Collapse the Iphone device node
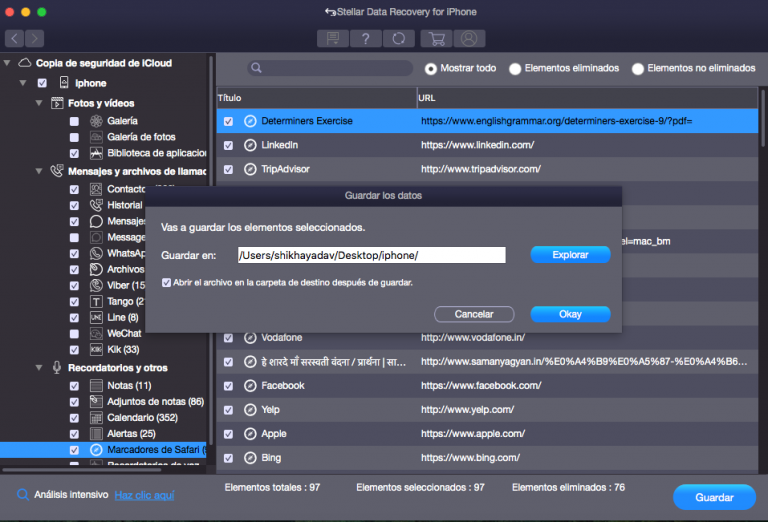 coord(23,83)
